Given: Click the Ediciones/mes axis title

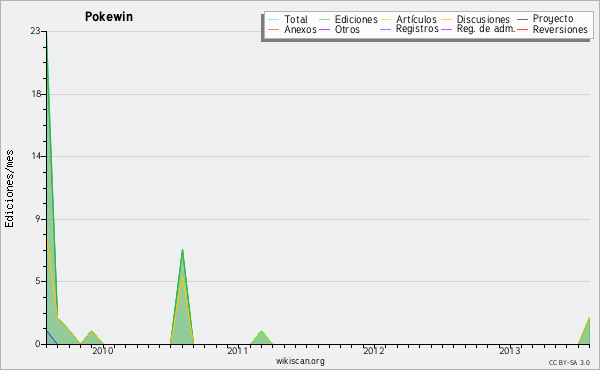Looking at the screenshot, I should click(x=9, y=189).
